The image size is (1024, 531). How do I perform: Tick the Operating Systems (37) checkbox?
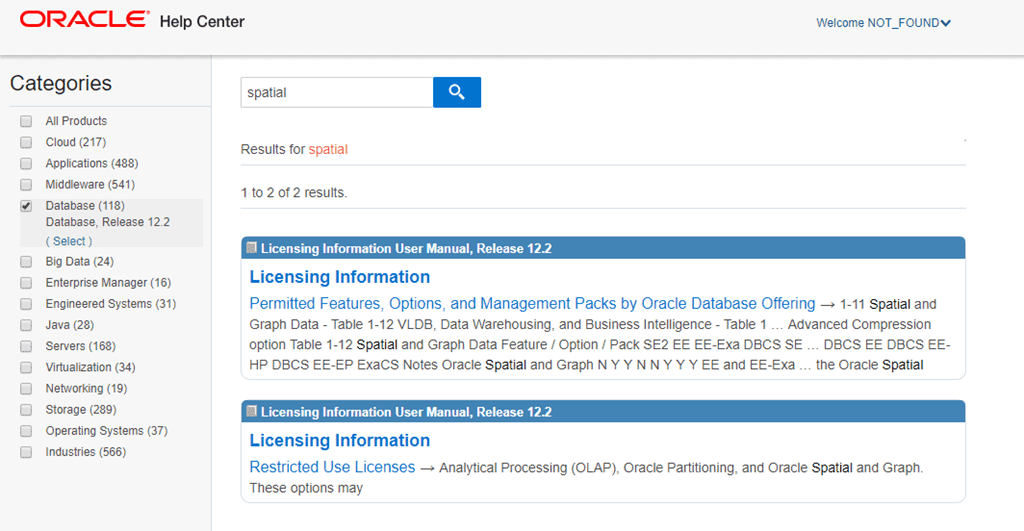[x=26, y=431]
